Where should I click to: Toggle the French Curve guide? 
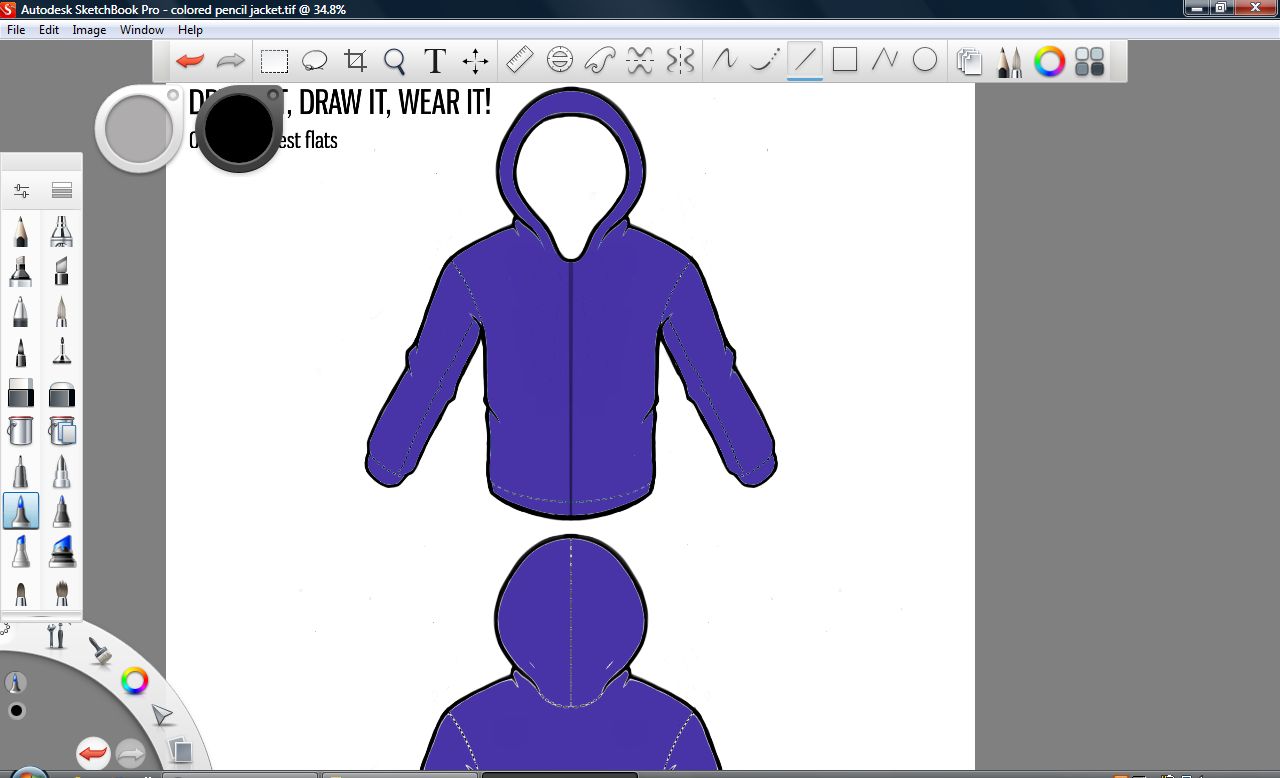pos(599,60)
